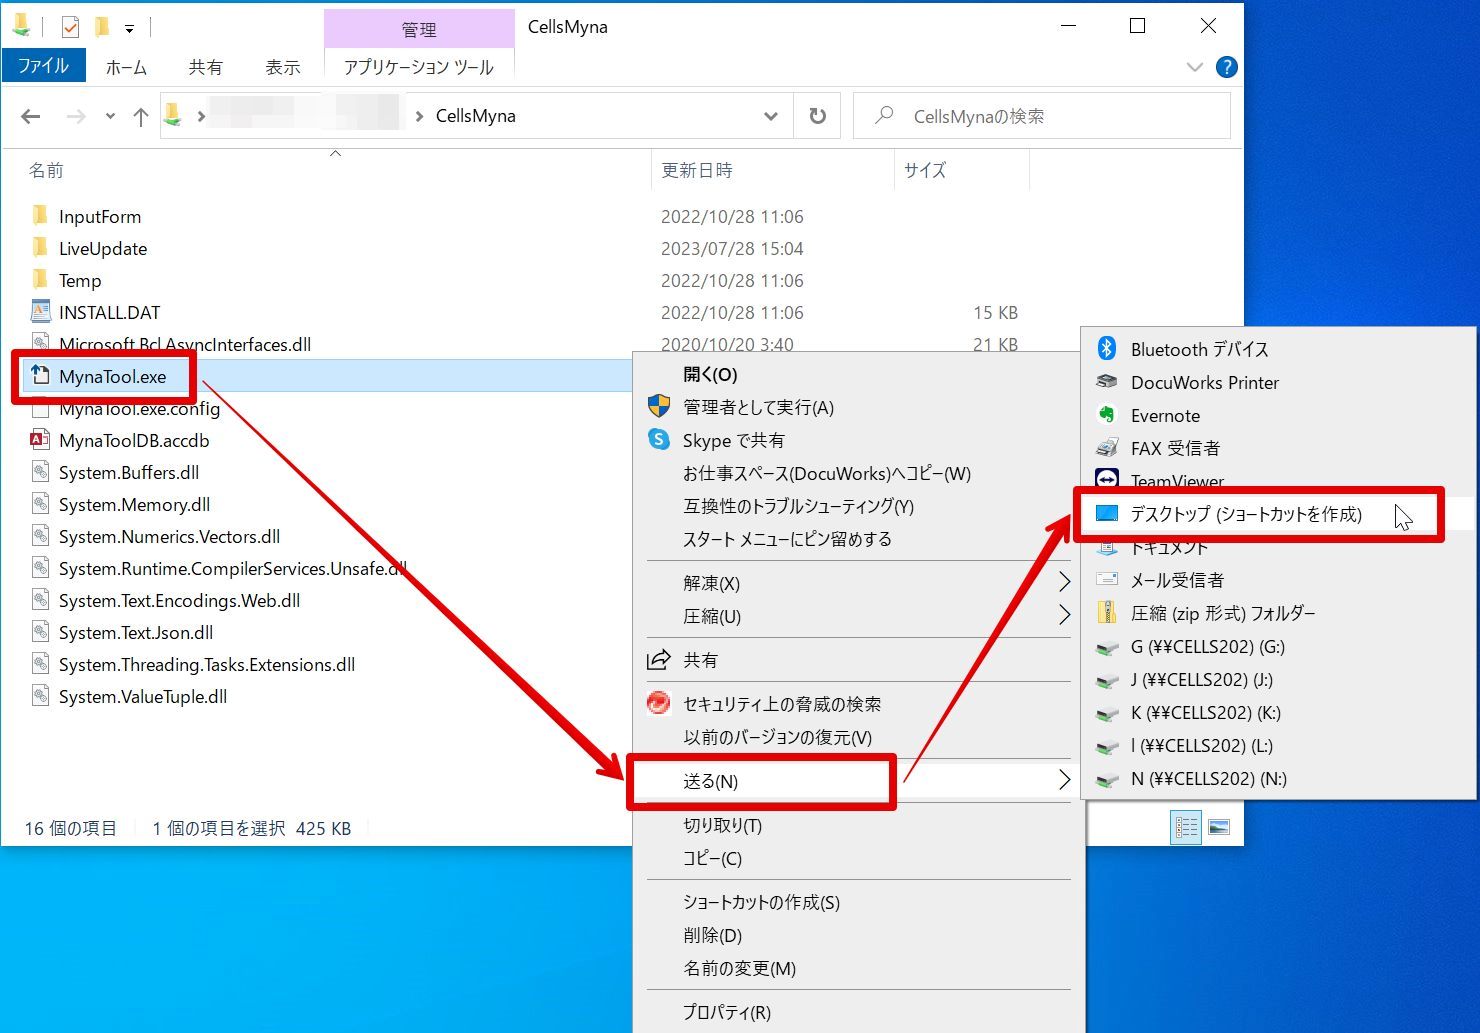Click the Bluetooth デバイス icon

point(1106,348)
